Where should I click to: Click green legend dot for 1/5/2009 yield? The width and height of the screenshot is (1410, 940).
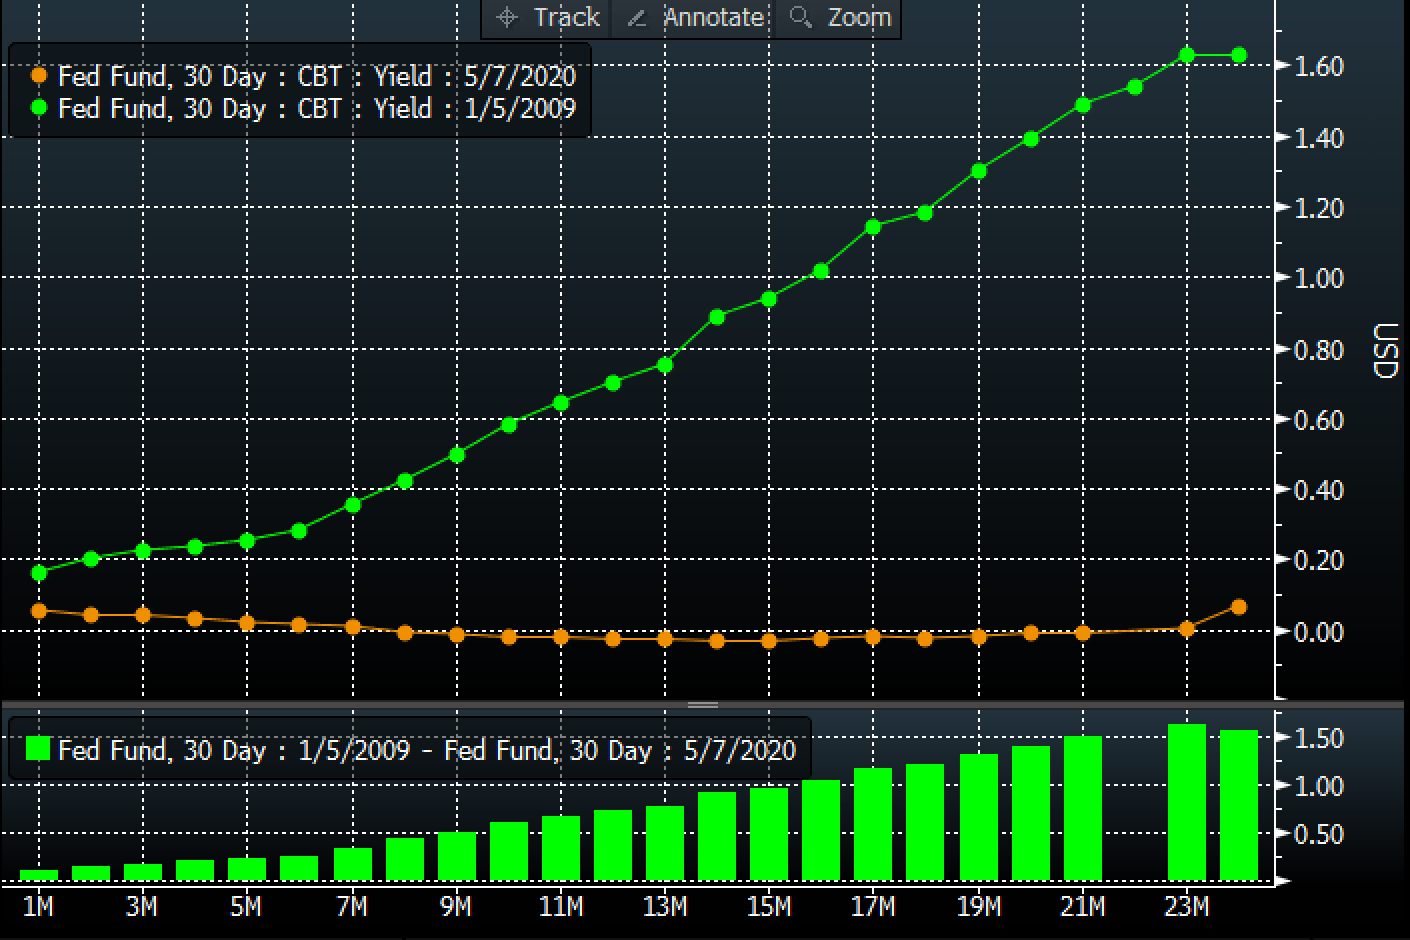tap(39, 108)
